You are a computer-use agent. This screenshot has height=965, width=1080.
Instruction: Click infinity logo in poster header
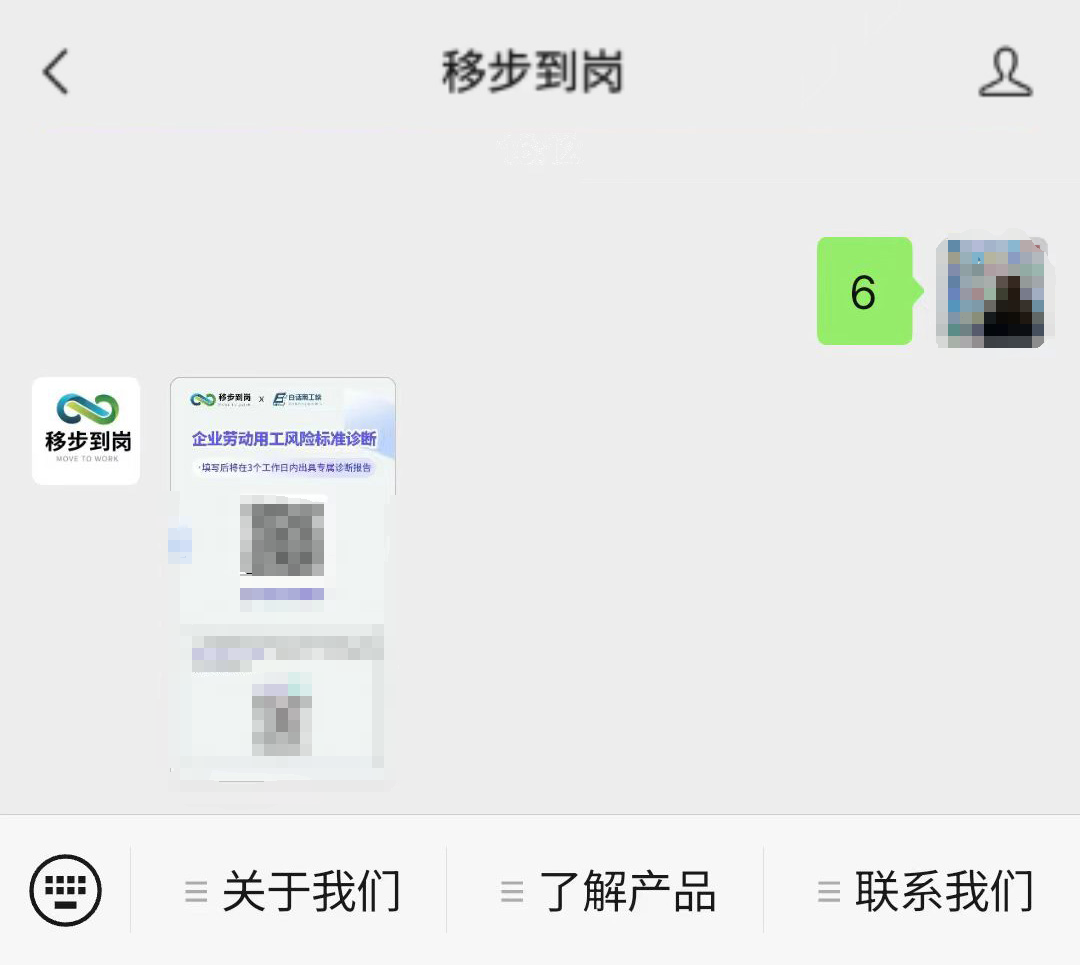[202, 400]
